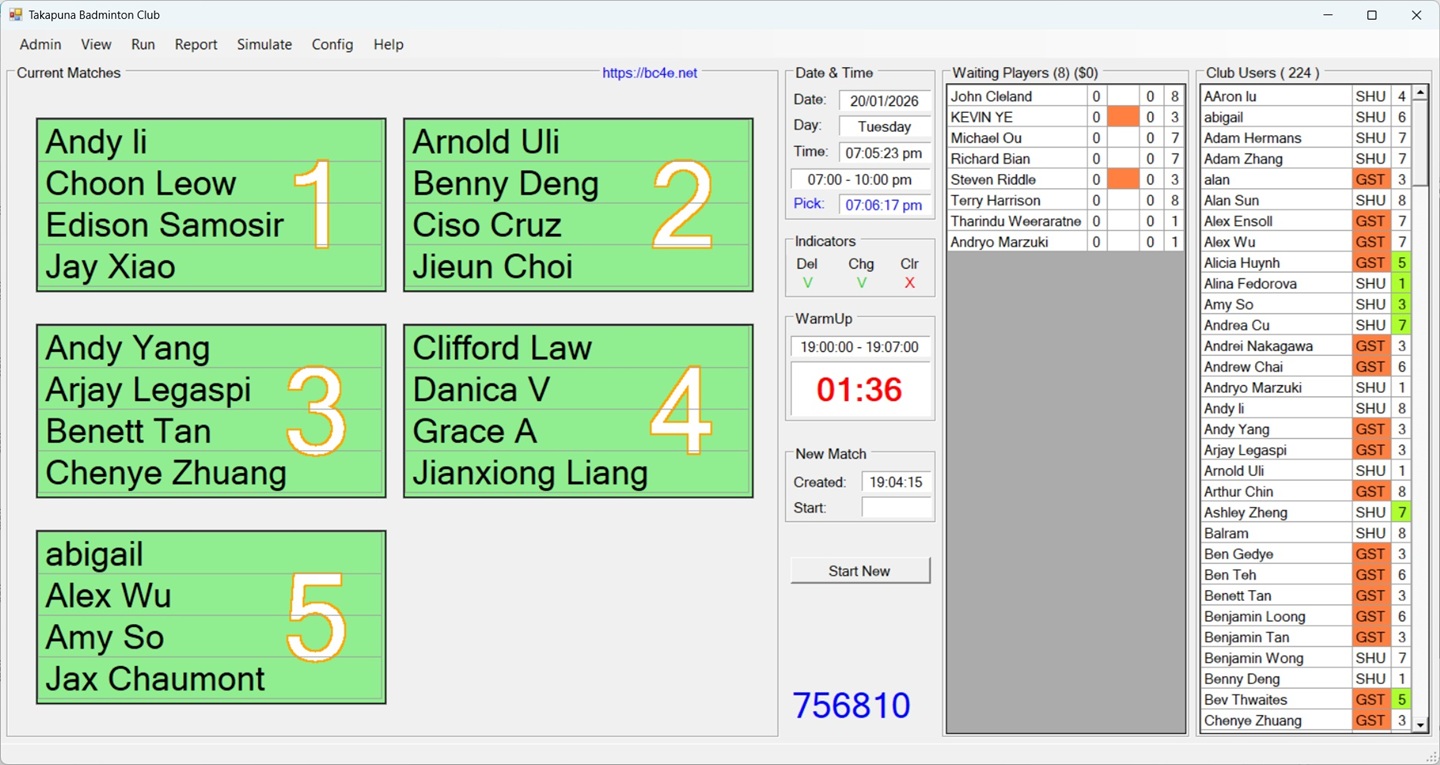This screenshot has height=765, width=1440.
Task: Open the bc4e.net hyperlink
Action: tap(649, 73)
